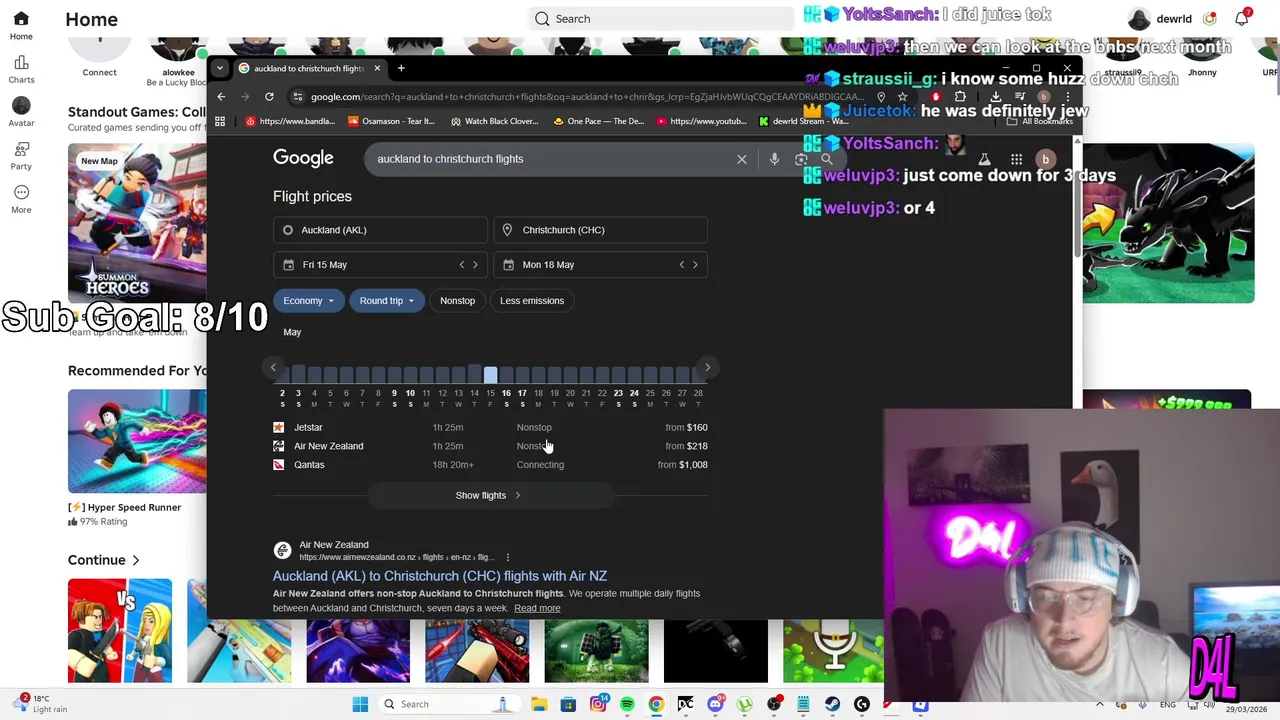Start Google voice search

click(774, 159)
